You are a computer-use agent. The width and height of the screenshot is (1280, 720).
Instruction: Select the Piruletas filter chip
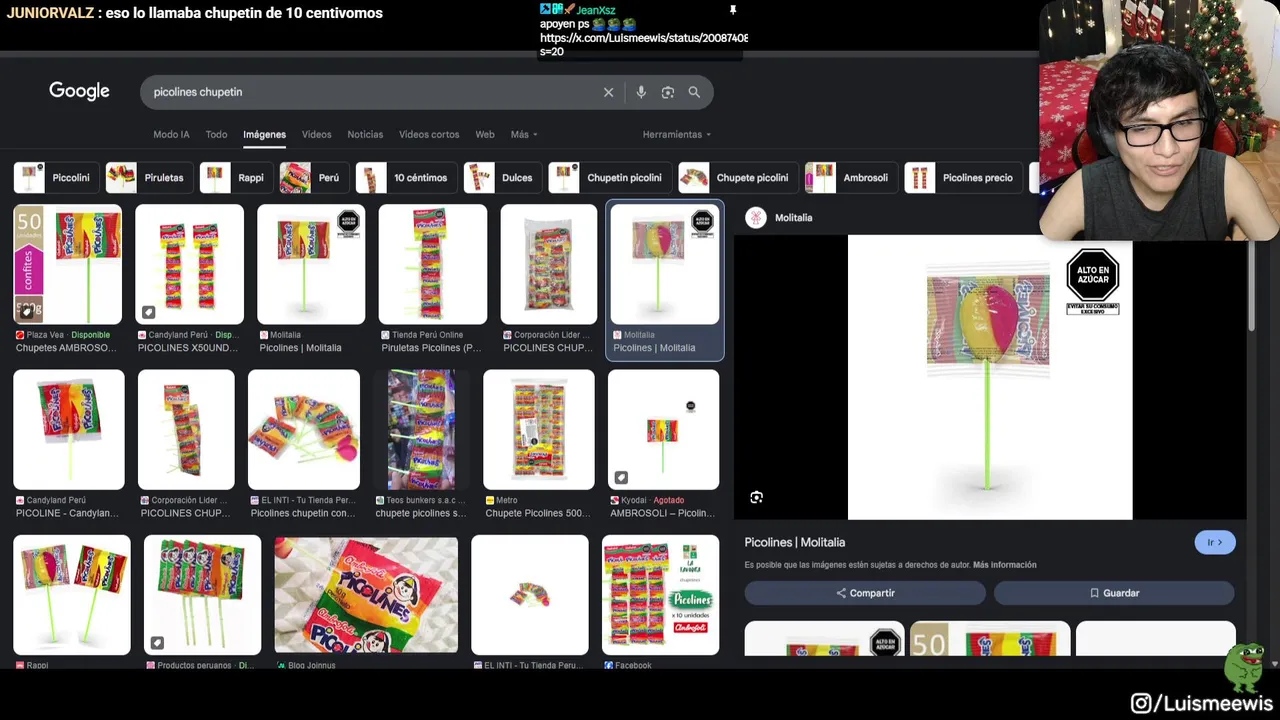tap(148, 178)
